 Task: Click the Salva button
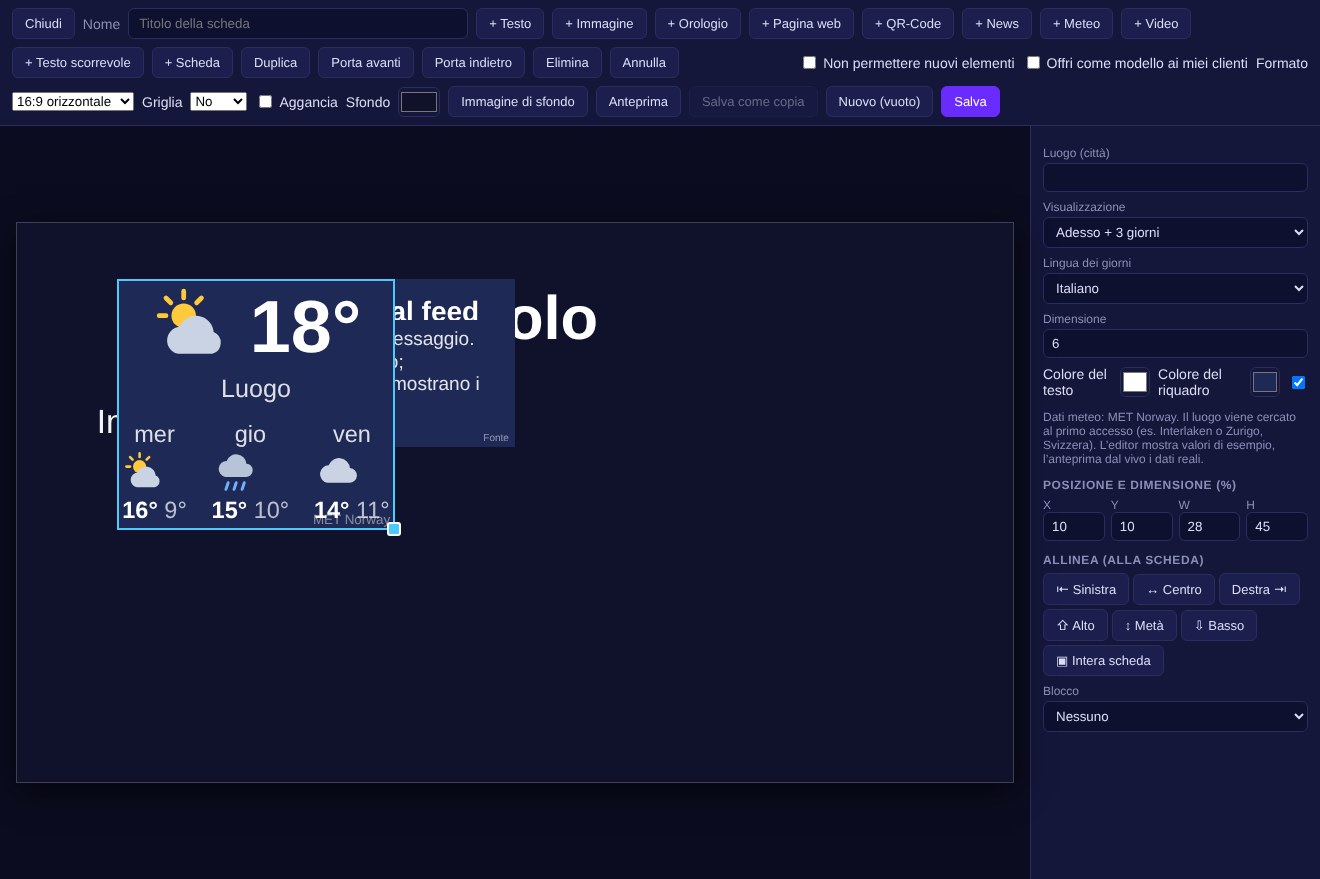click(970, 101)
